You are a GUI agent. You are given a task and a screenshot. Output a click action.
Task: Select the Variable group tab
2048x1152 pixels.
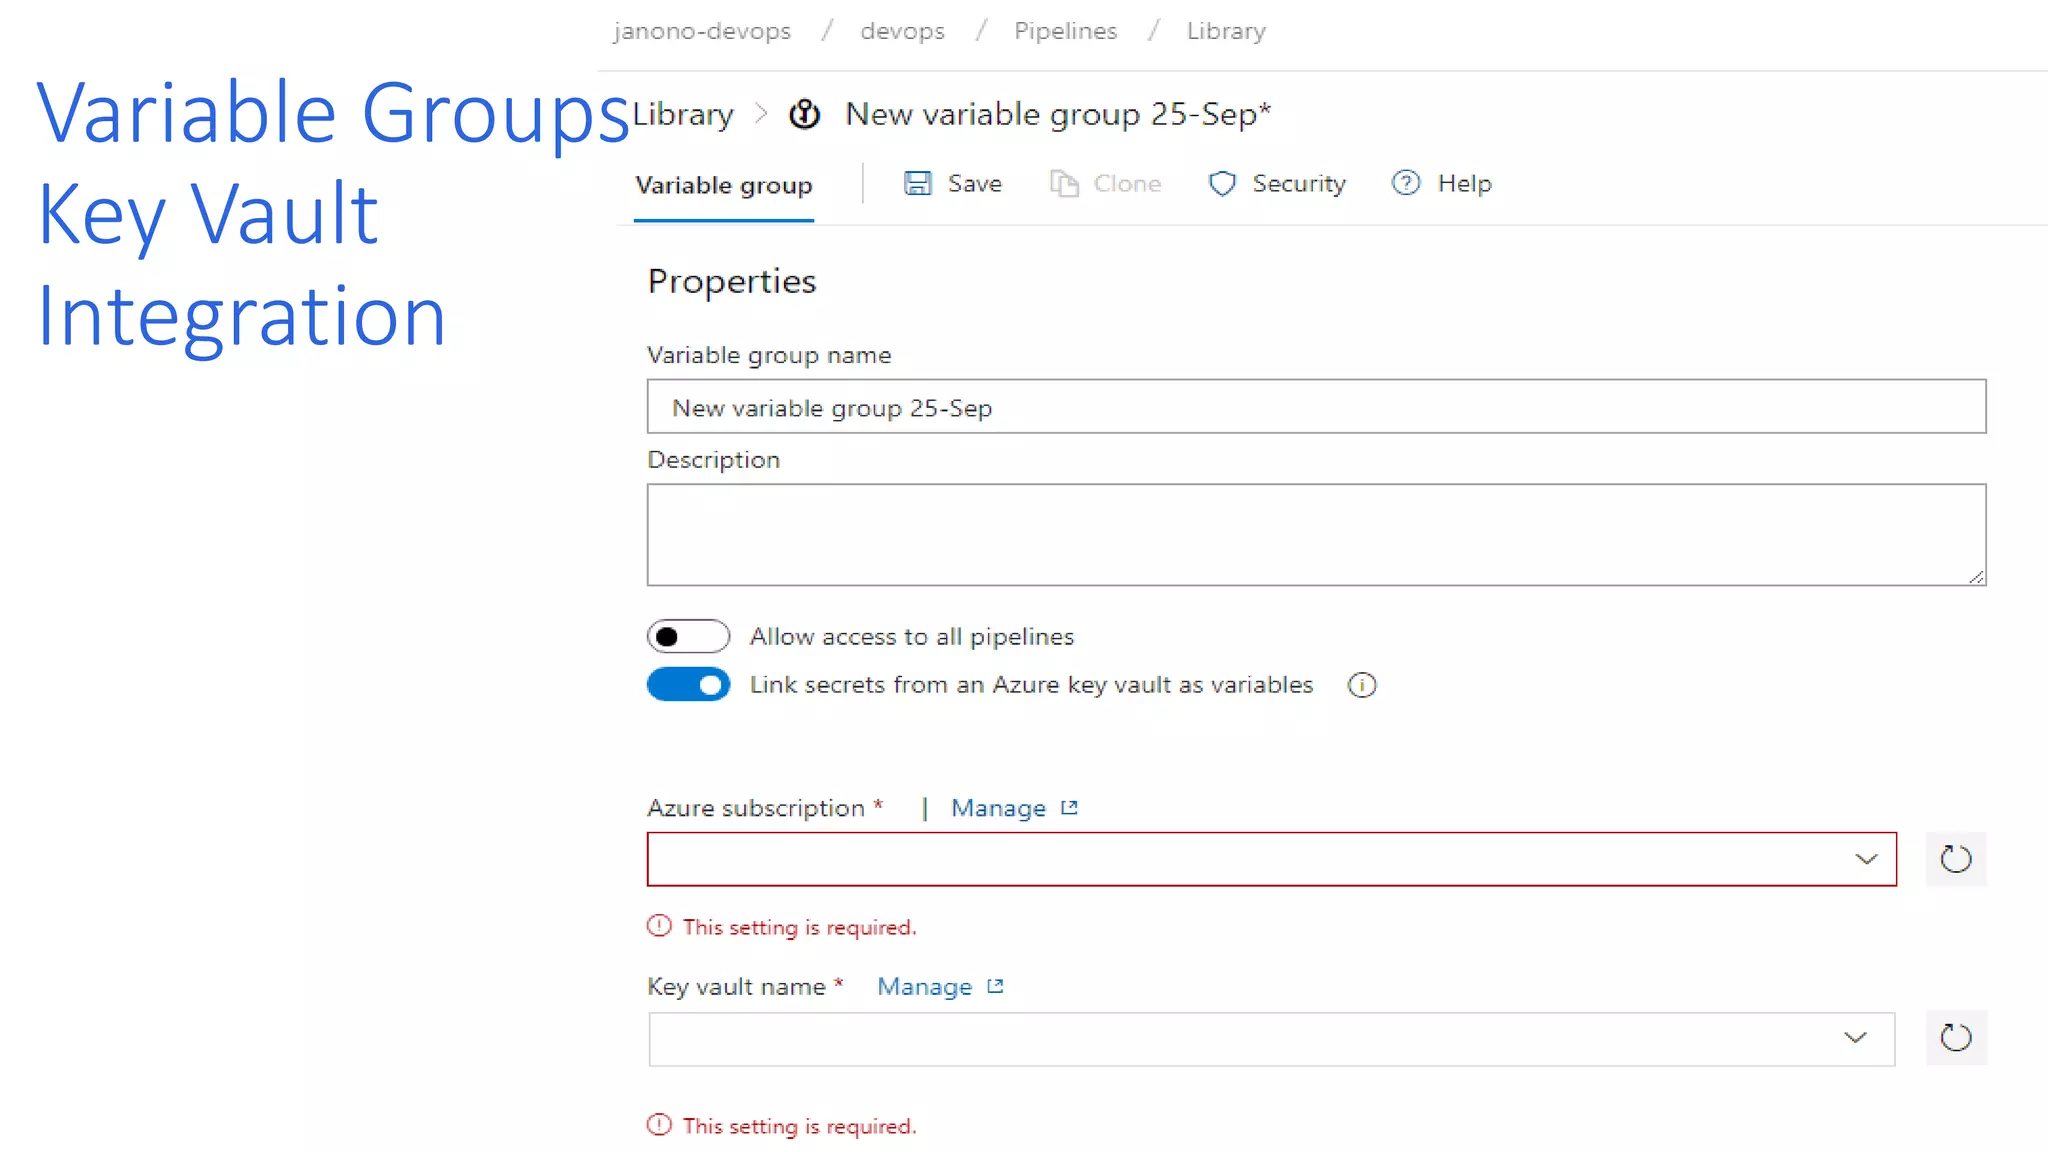[x=723, y=186]
